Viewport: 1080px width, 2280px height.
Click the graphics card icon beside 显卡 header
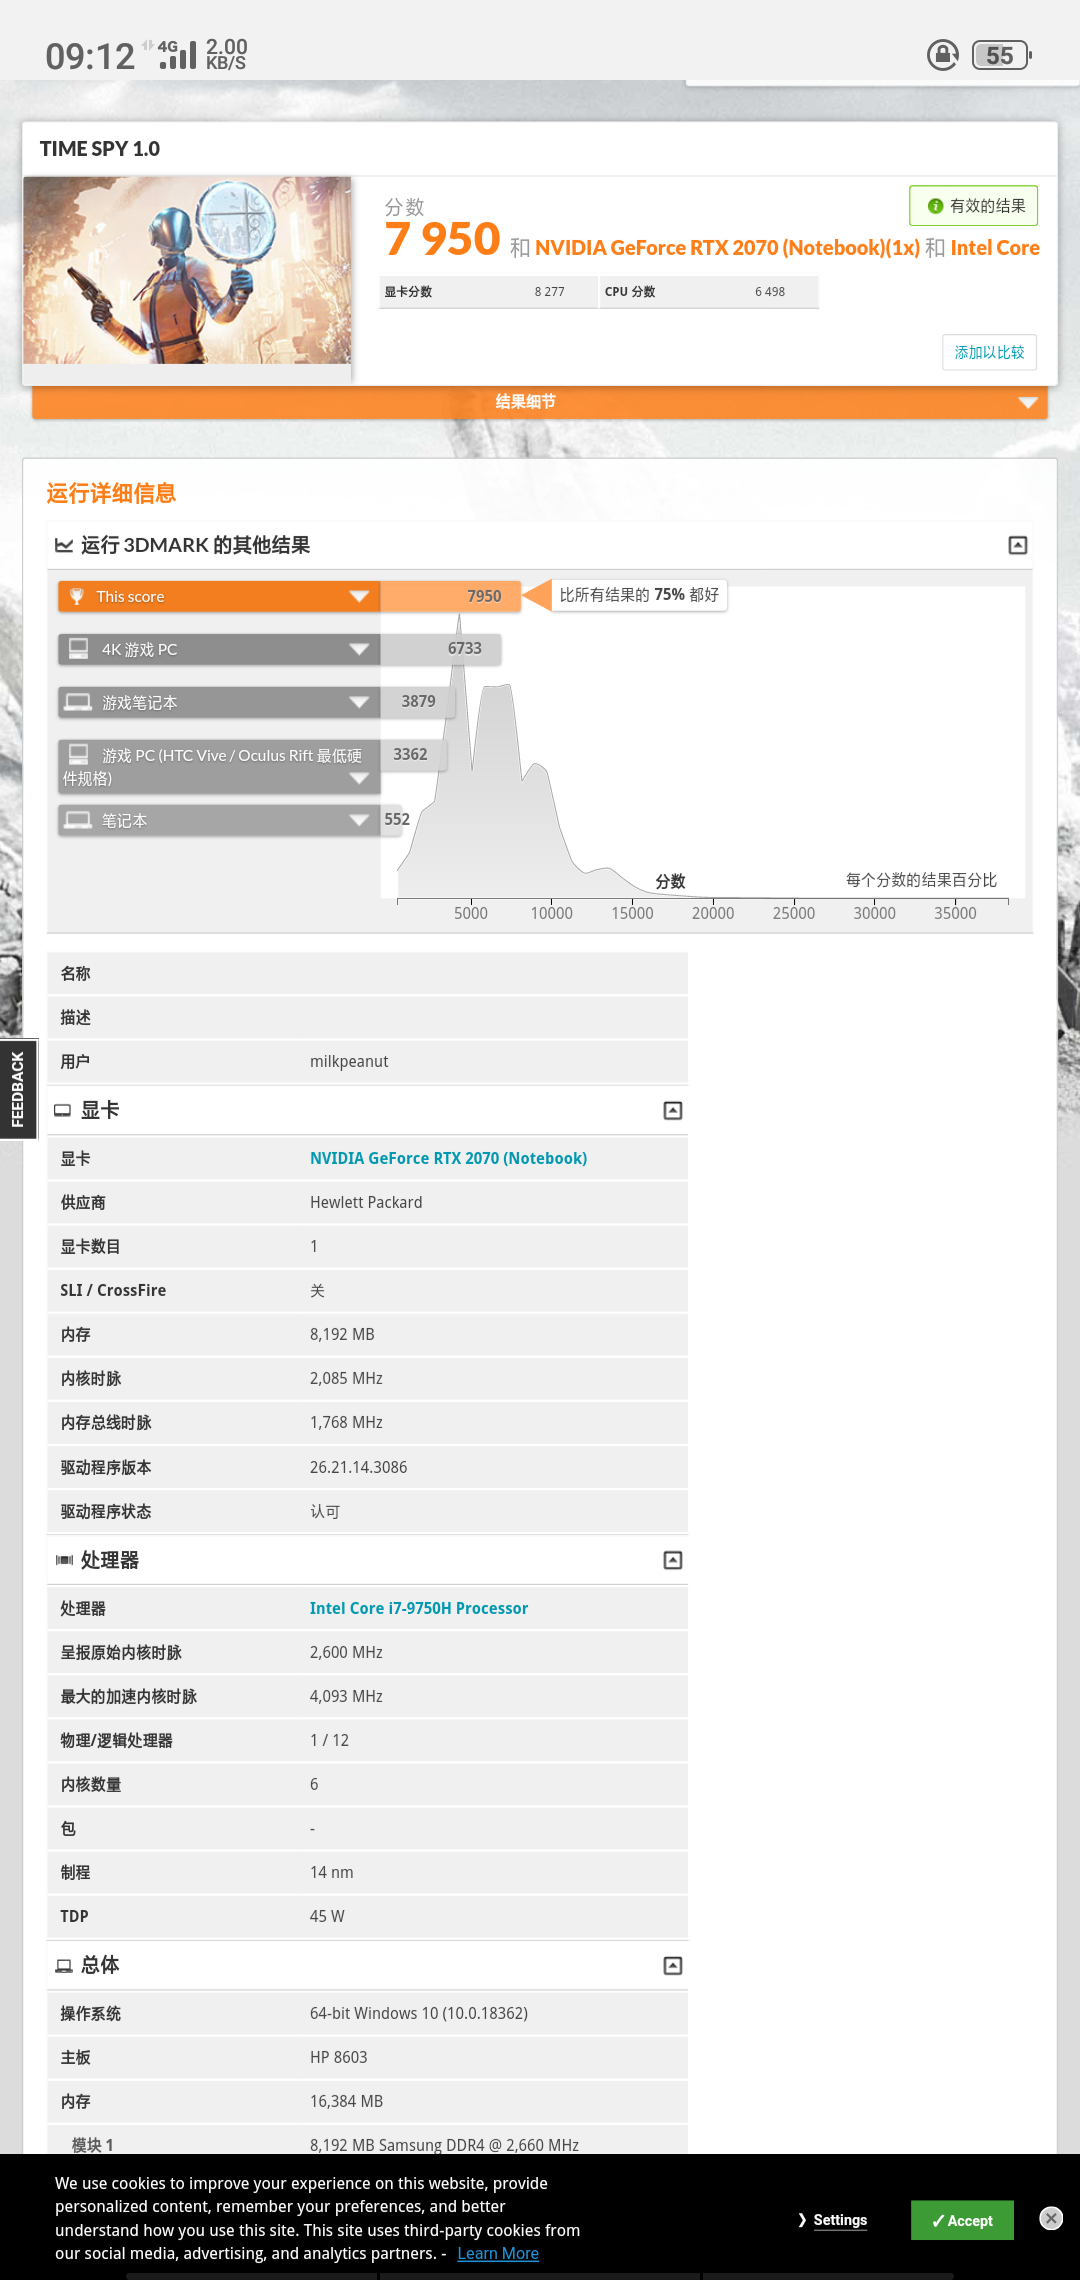(62, 1110)
